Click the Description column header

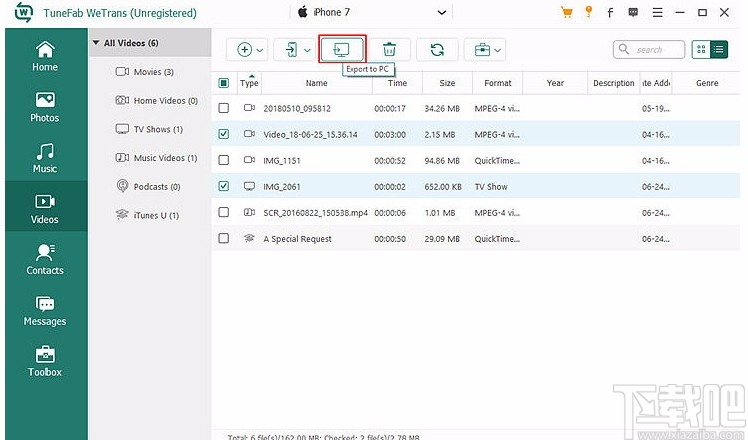(613, 83)
